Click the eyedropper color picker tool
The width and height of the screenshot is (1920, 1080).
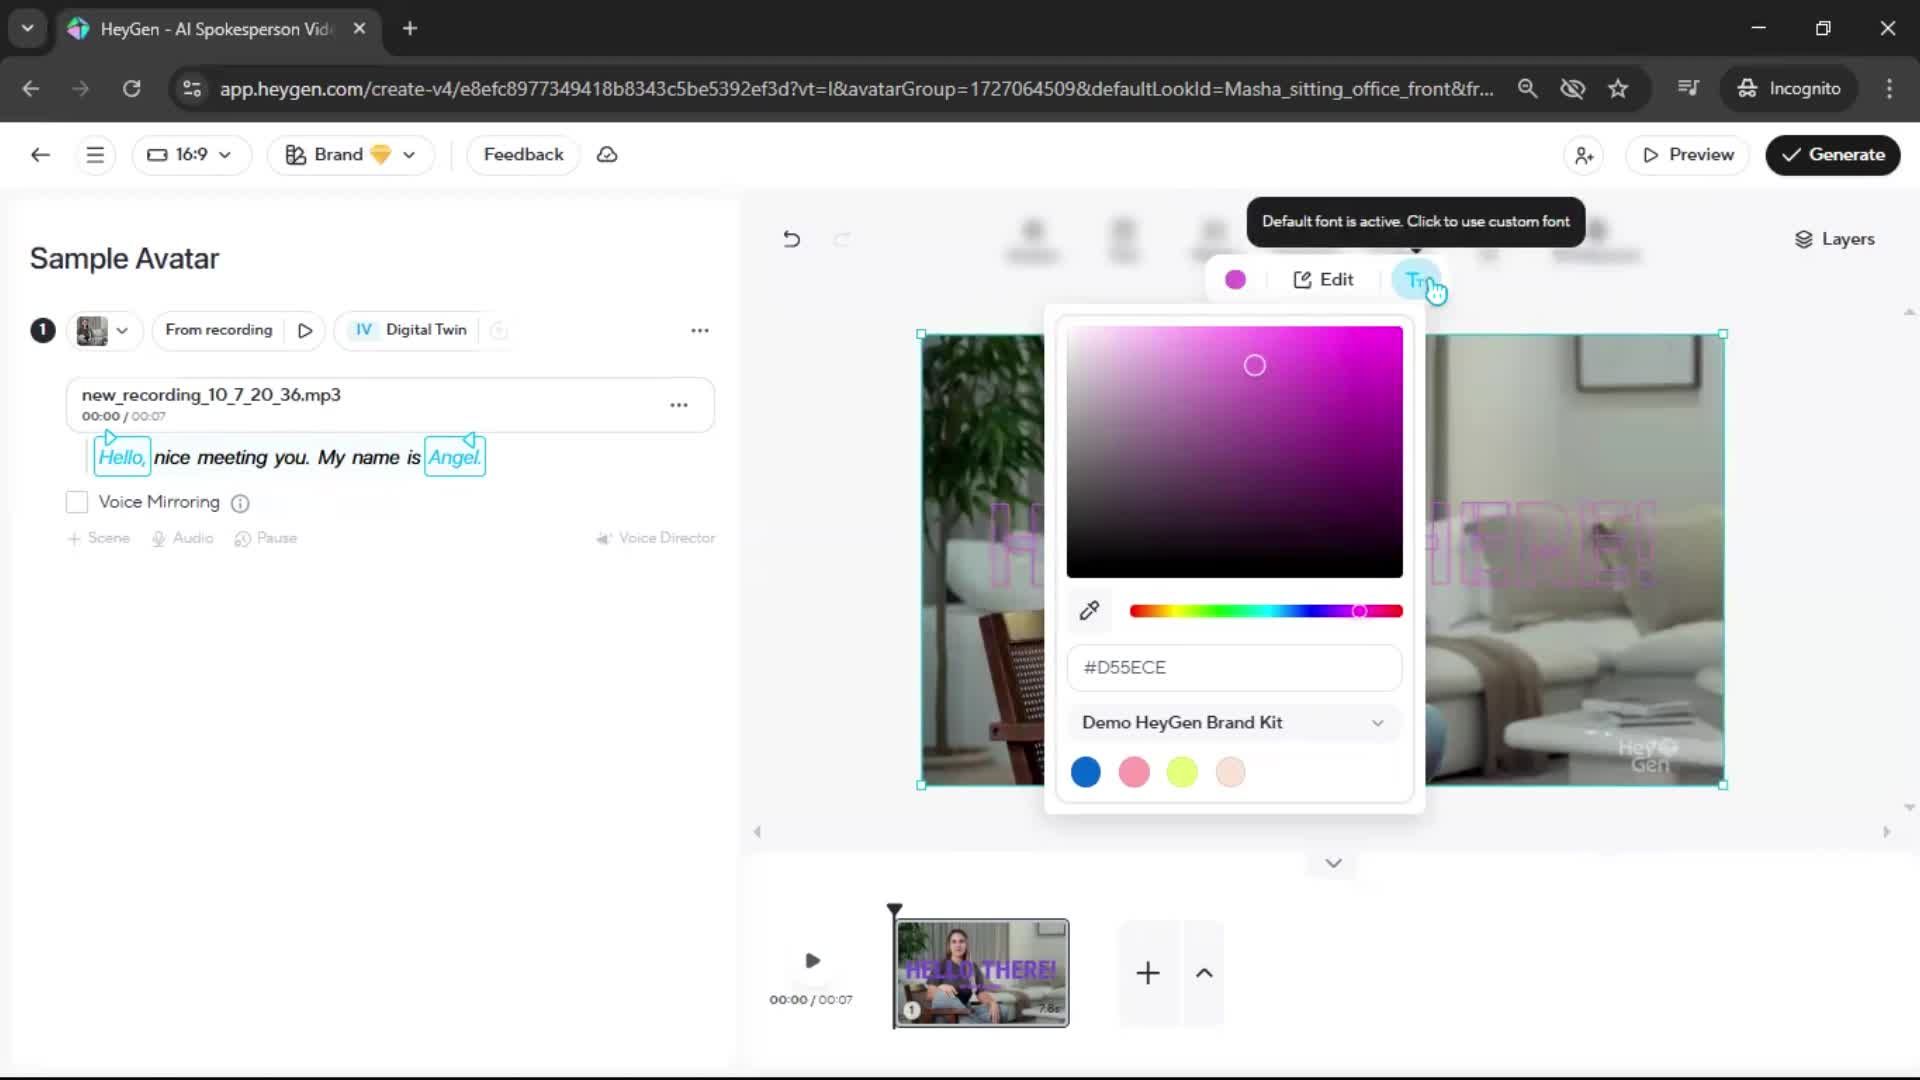[x=1089, y=610]
